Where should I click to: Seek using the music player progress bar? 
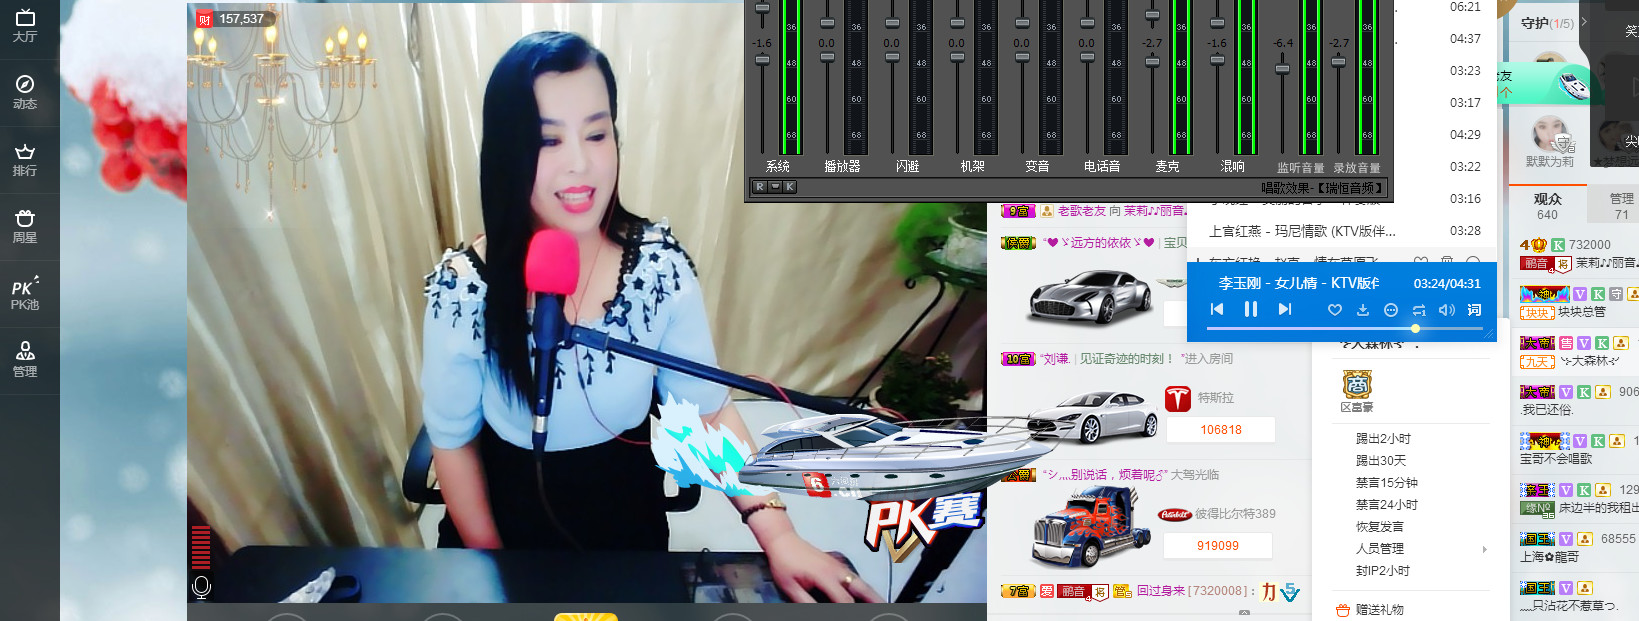click(1346, 328)
